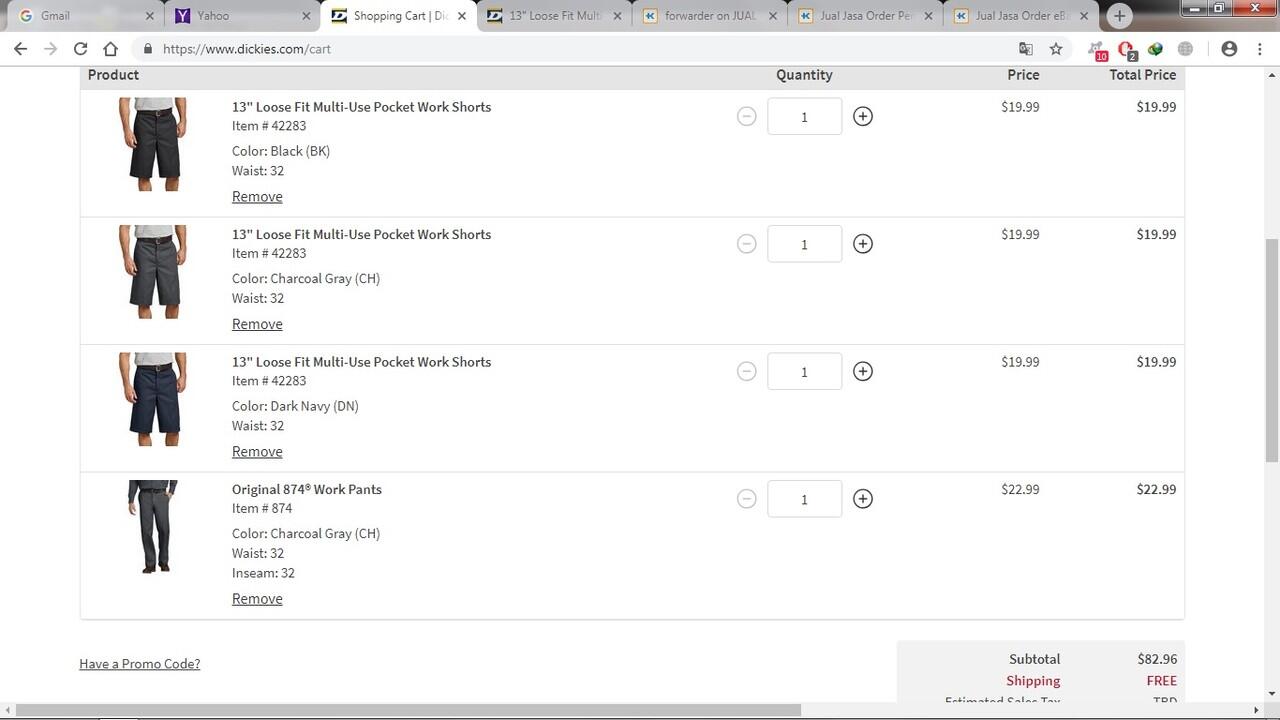
Task: Open the browser home page icon
Action: pos(110,48)
